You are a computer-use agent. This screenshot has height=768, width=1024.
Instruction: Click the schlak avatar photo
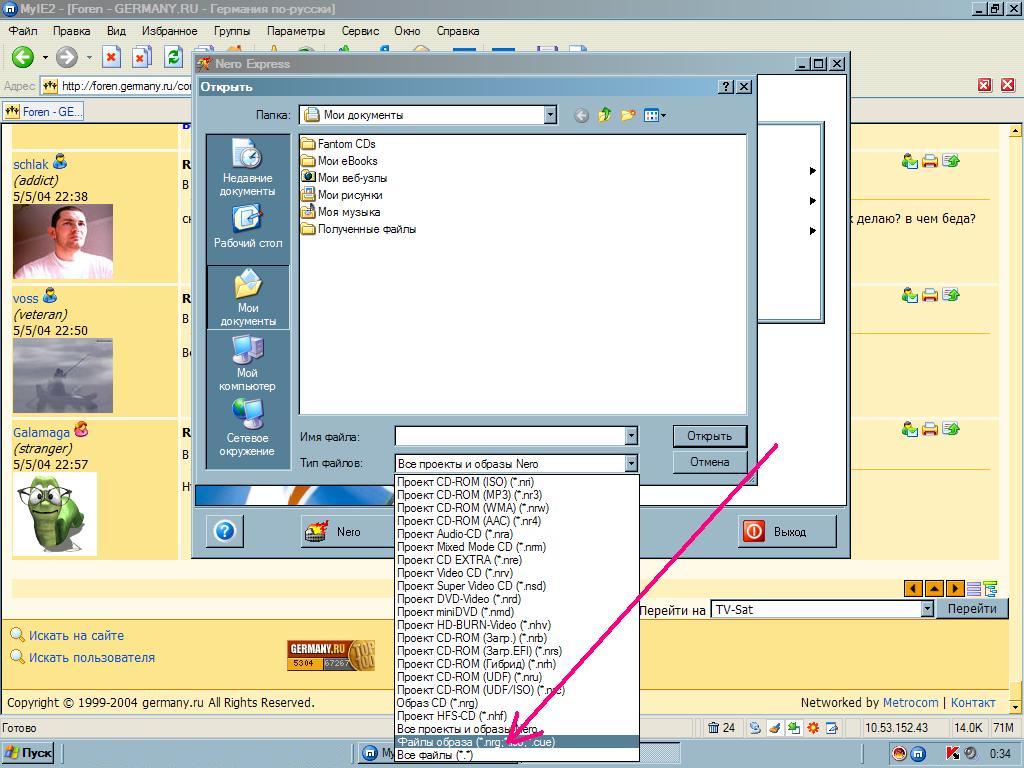(x=63, y=242)
